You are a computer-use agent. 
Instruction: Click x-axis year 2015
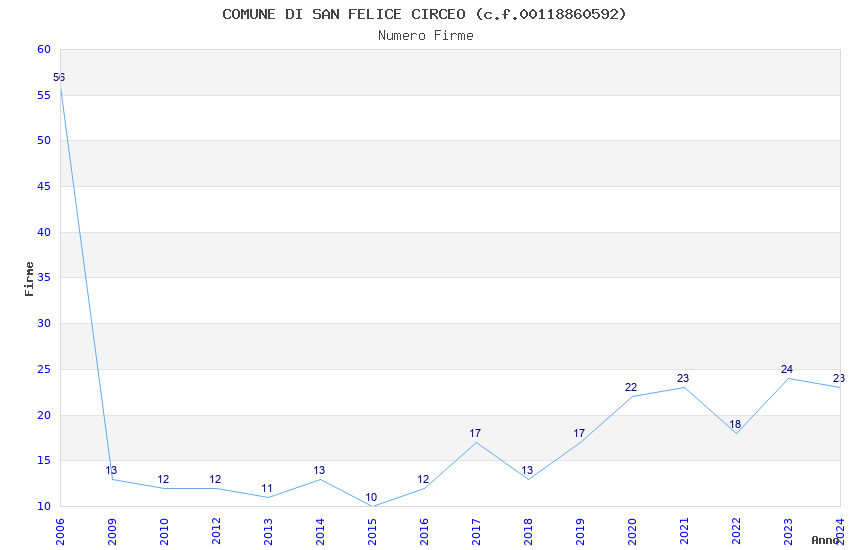click(372, 532)
